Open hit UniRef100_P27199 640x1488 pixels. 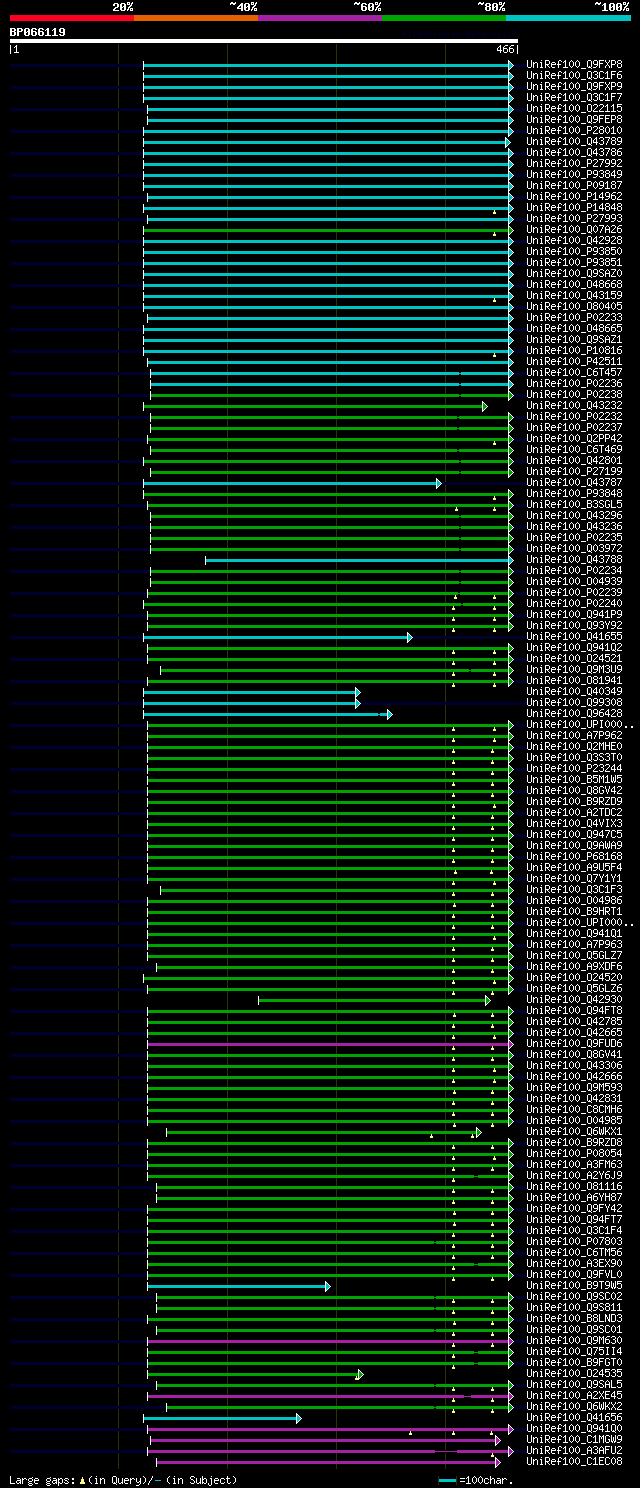[x=574, y=472]
